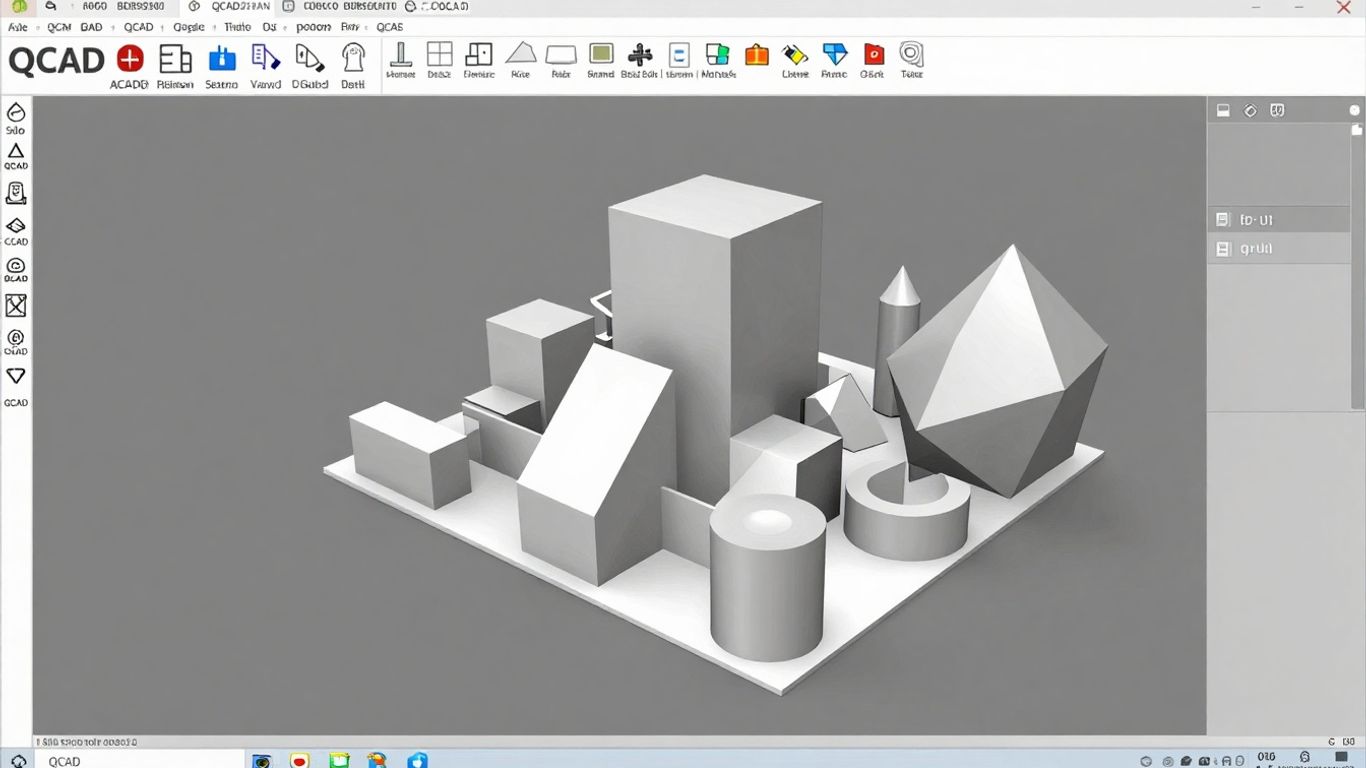
Task: Open the File menu
Action: 16,27
